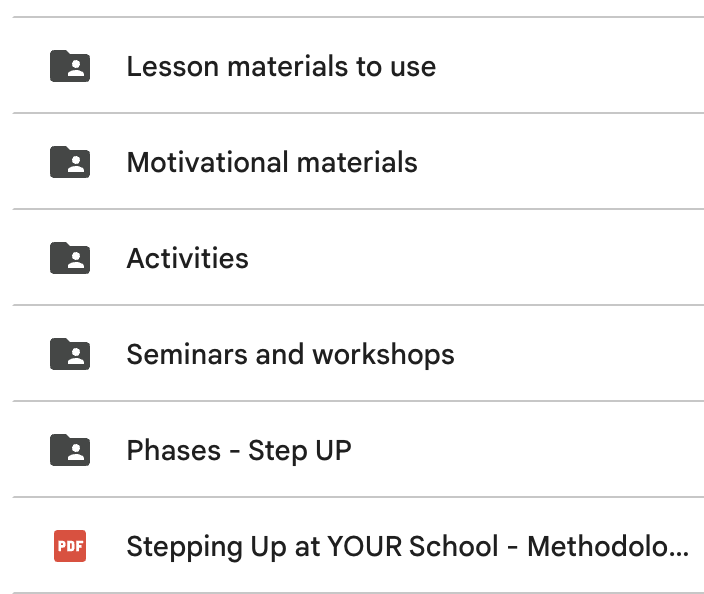Select the Activities shared folder icon

[70, 258]
